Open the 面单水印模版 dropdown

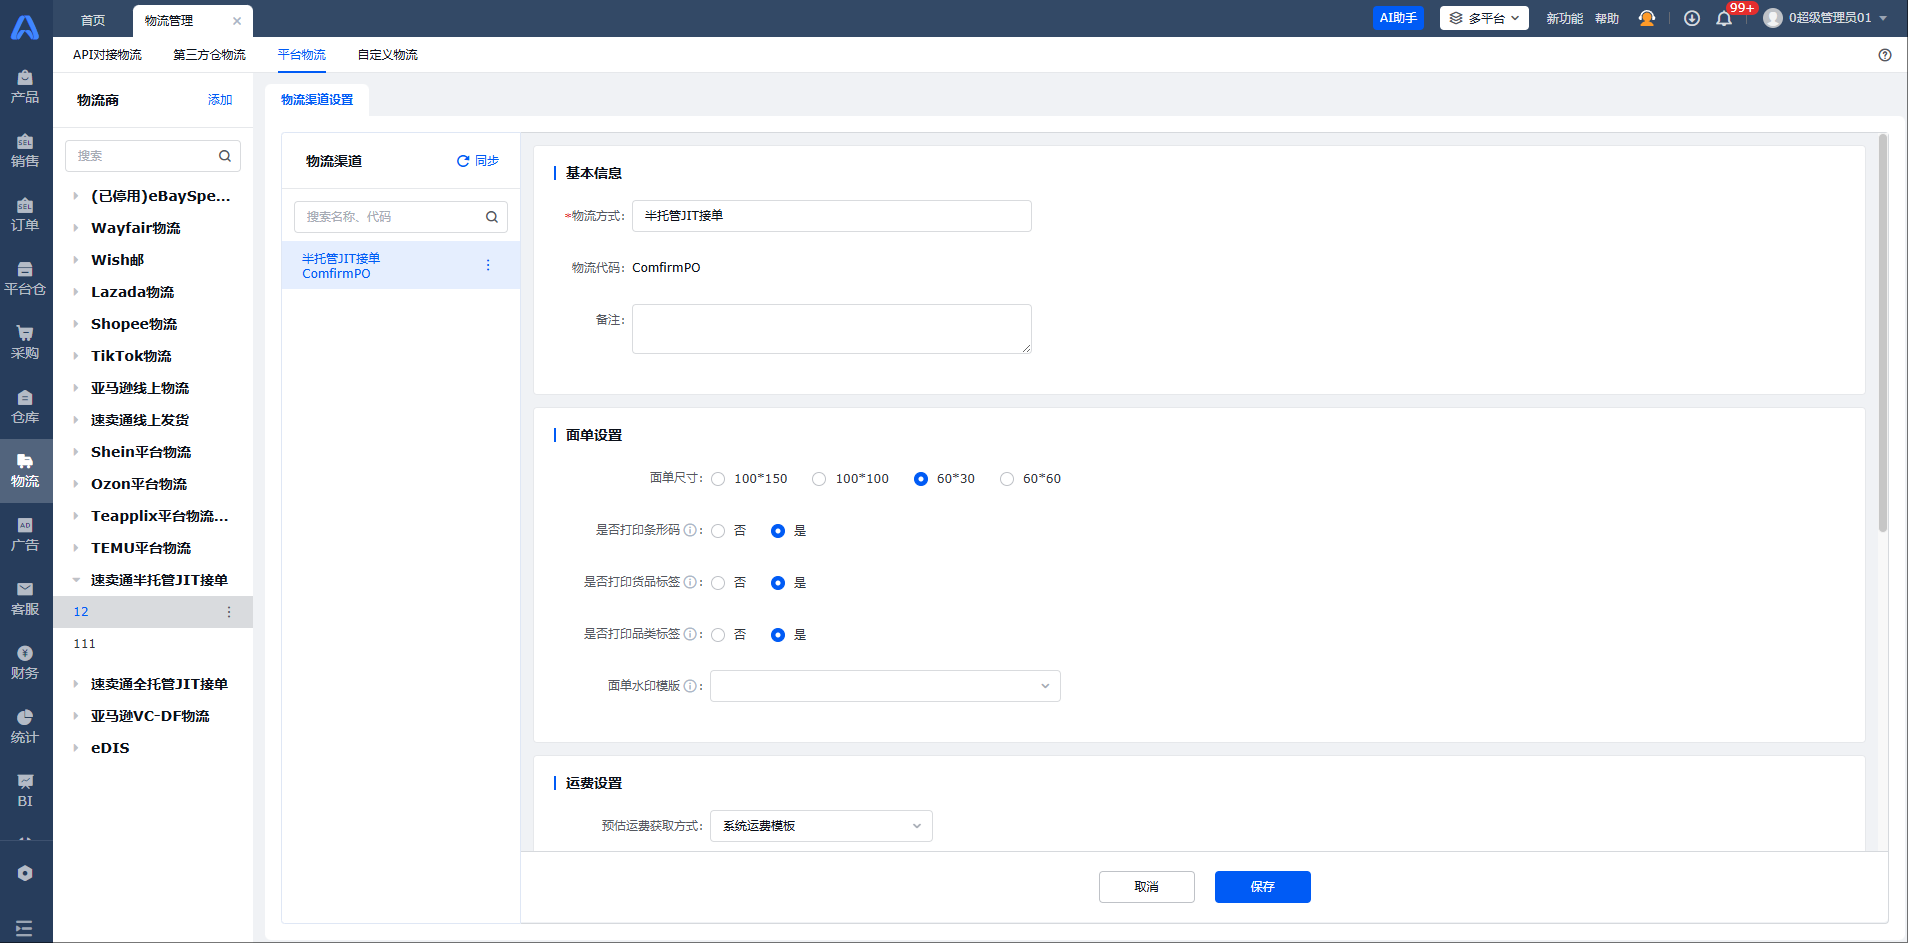tap(885, 686)
